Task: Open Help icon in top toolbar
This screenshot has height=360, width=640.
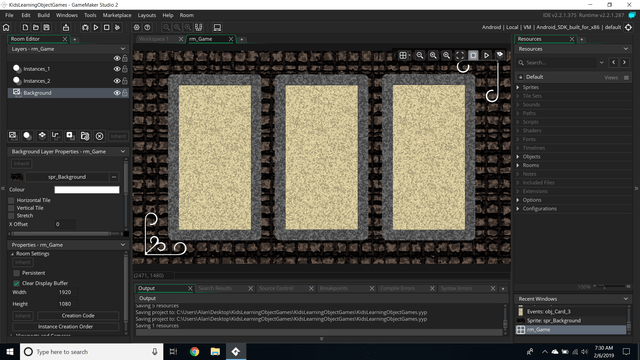Action: pyautogui.click(x=147, y=27)
